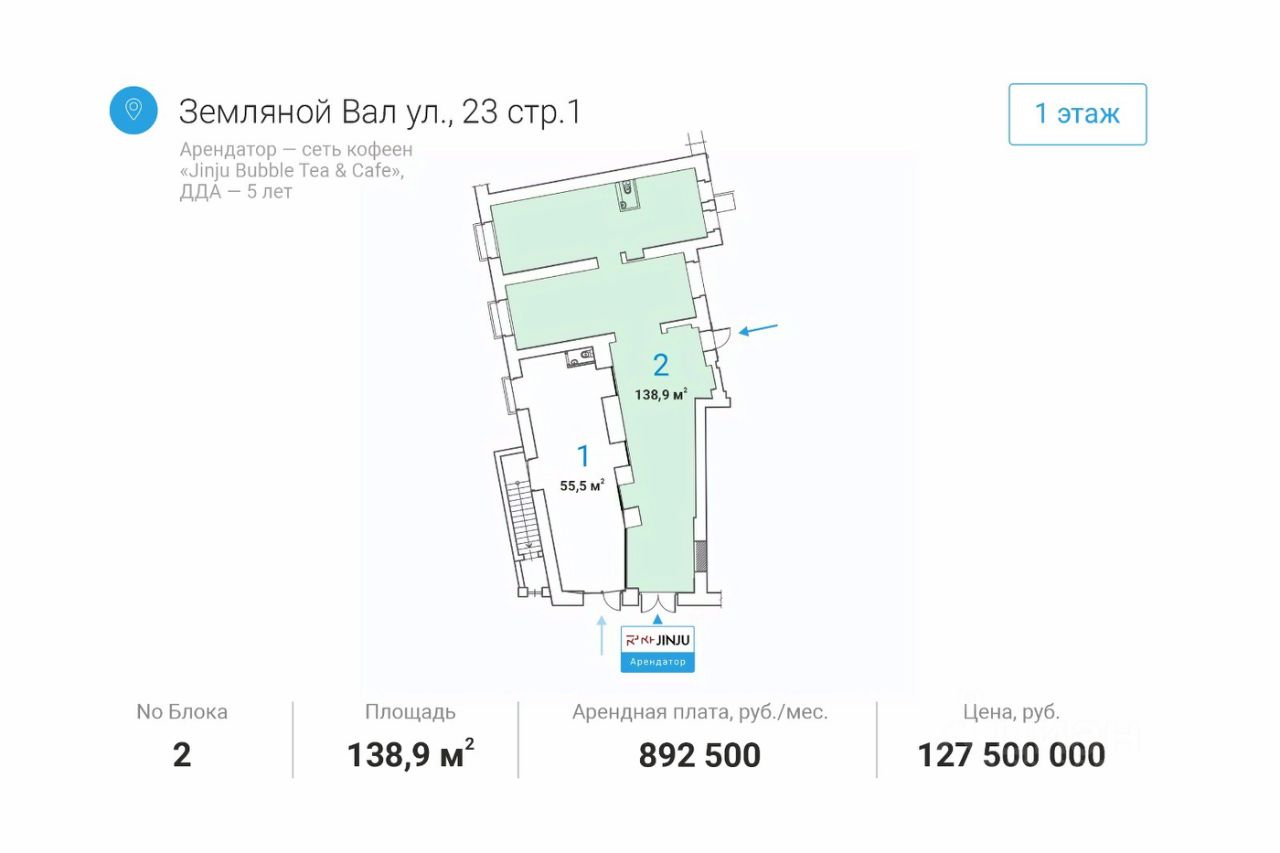The width and height of the screenshot is (1280, 853).
Task: Click the staircase symbol on the floor plan
Action: click(524, 520)
